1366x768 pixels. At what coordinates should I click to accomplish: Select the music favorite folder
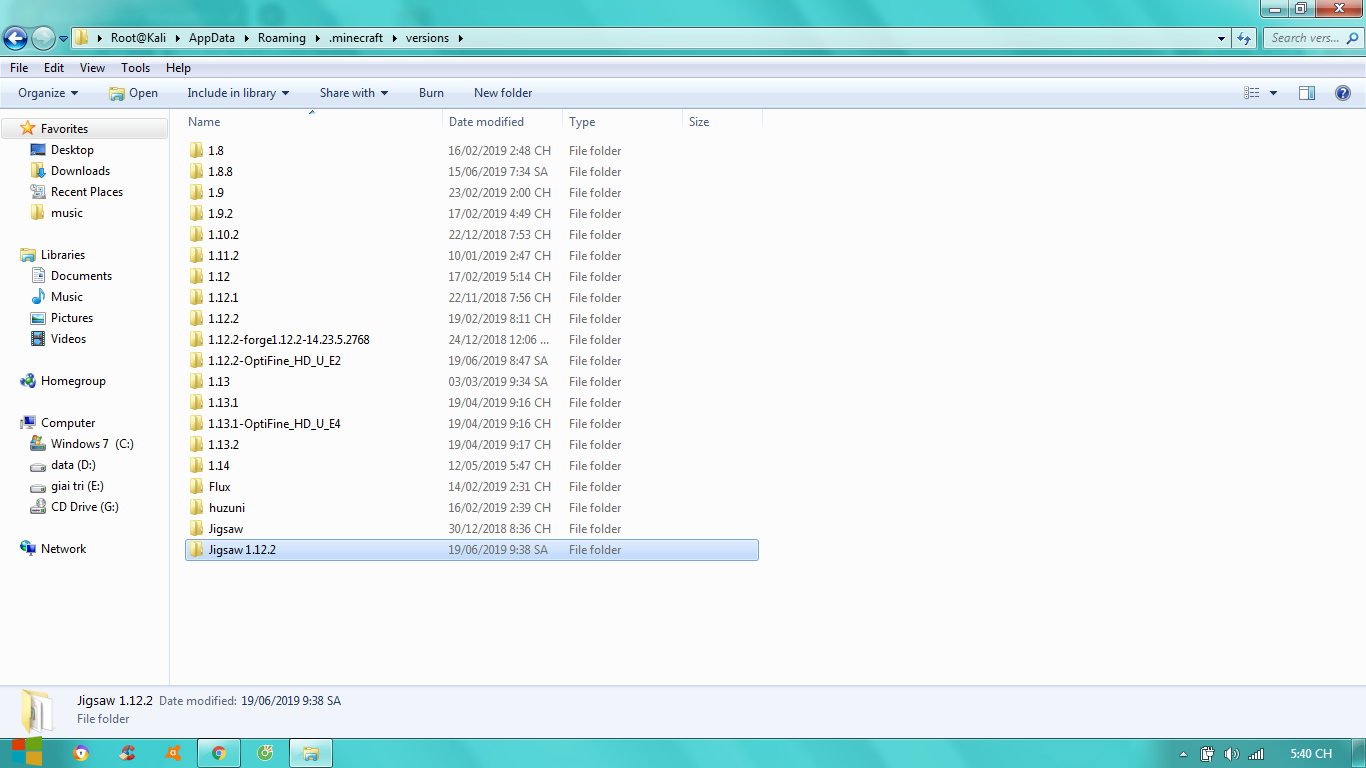click(67, 213)
